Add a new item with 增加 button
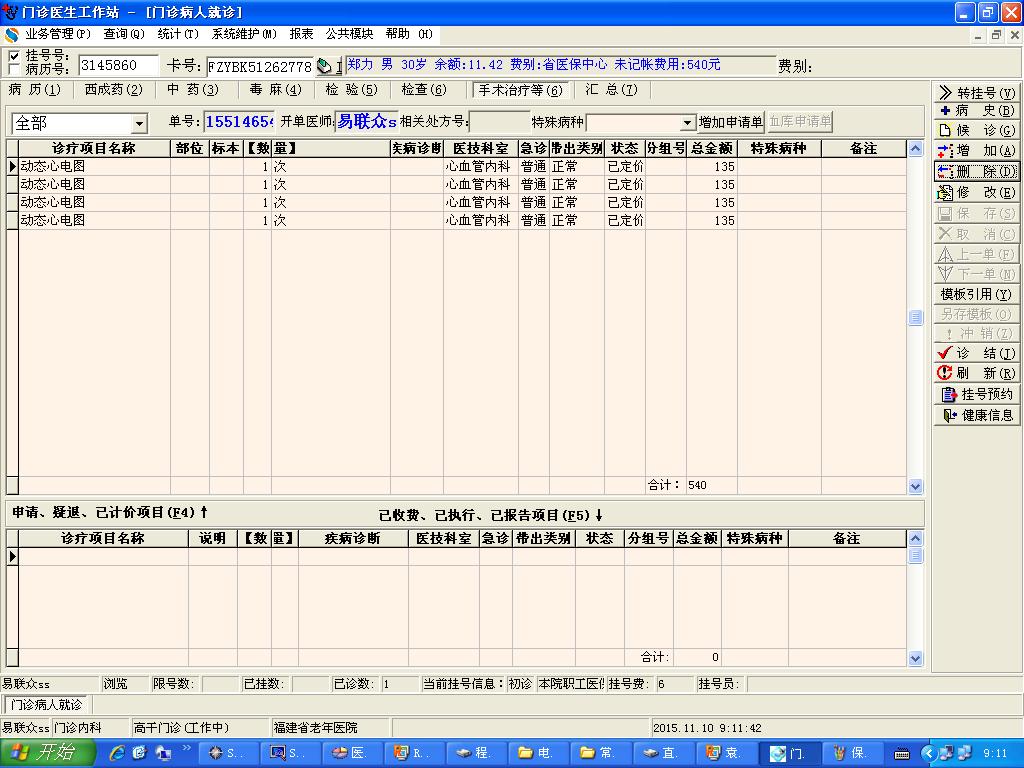Image resolution: width=1024 pixels, height=768 pixels. pos(976,151)
